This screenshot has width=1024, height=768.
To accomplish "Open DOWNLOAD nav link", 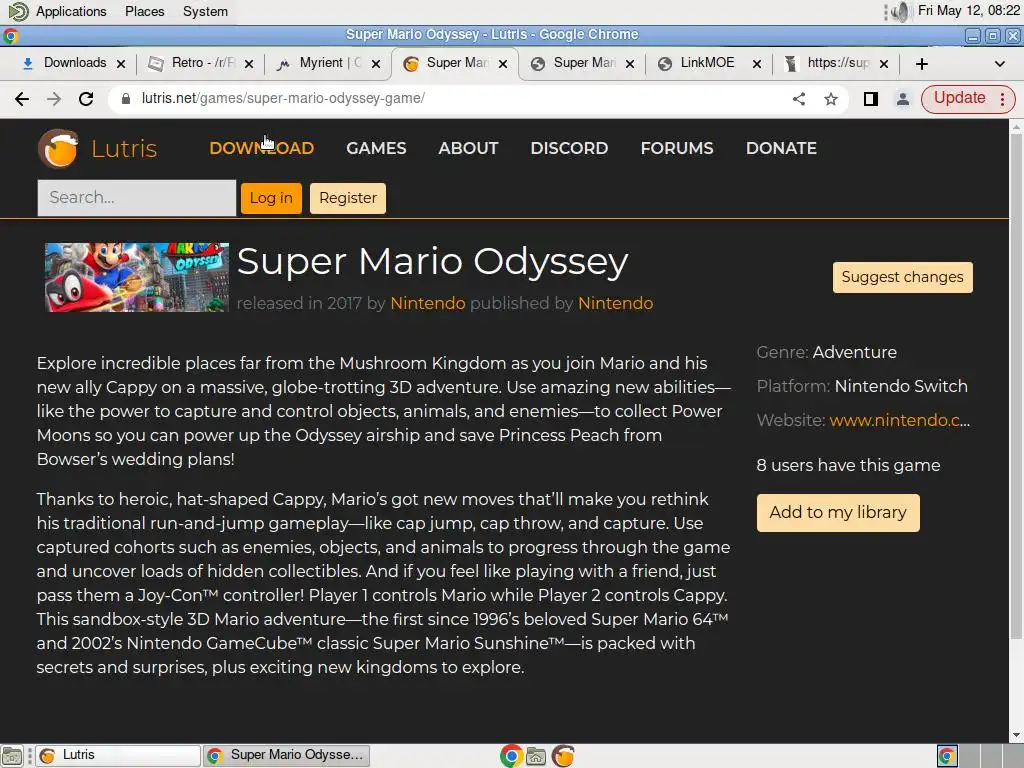I will (x=261, y=148).
